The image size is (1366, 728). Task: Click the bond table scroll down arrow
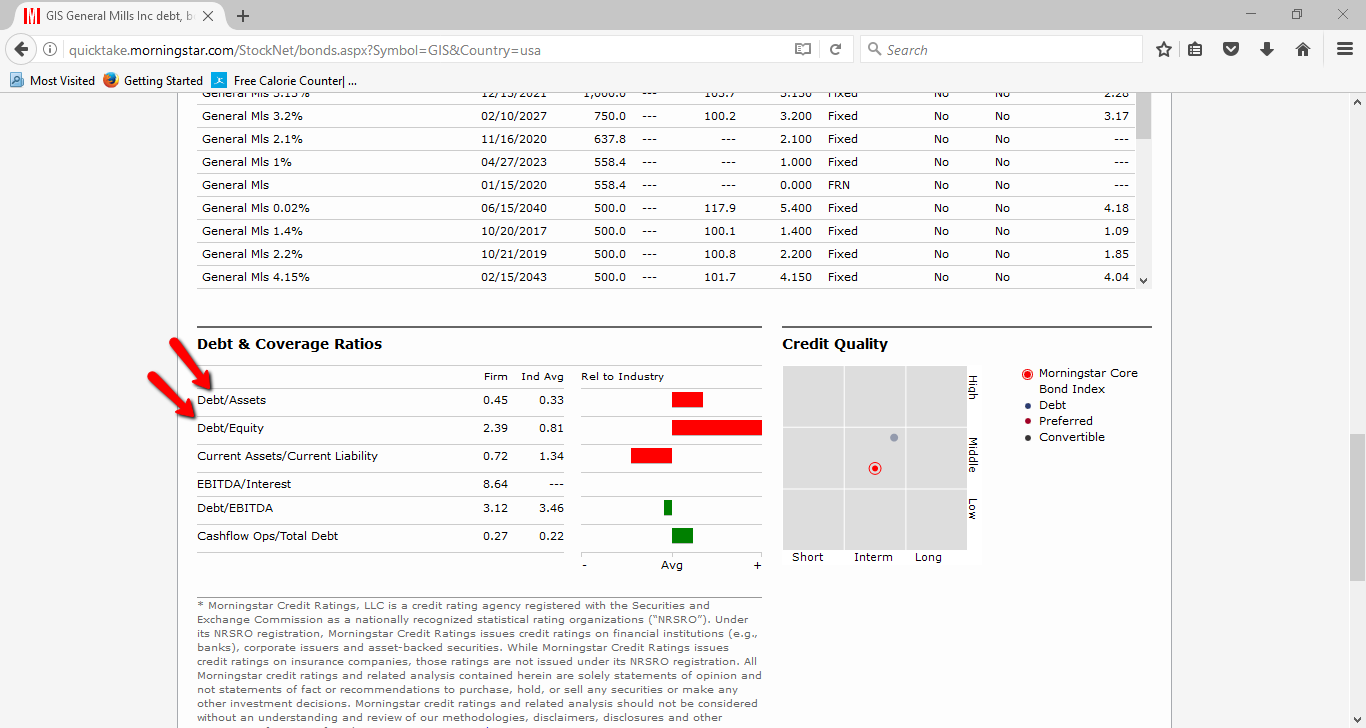coord(1144,281)
